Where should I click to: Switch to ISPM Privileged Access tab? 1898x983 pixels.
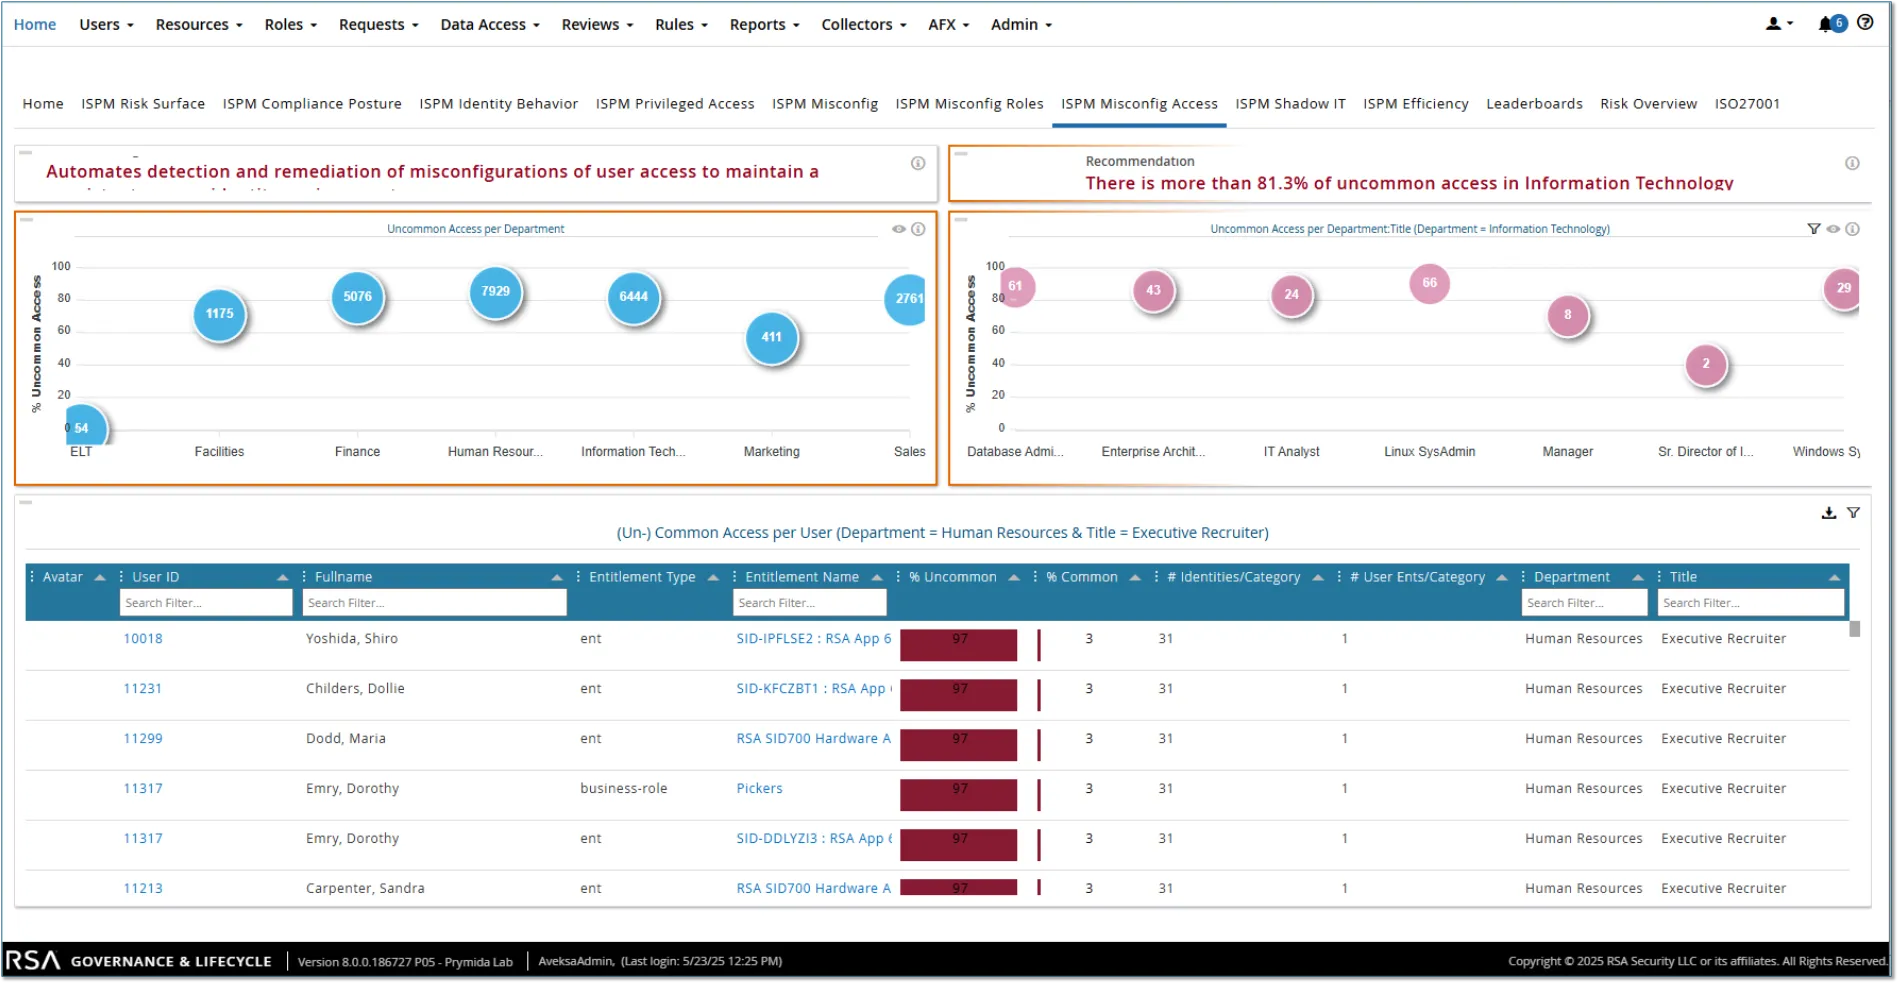coord(675,104)
